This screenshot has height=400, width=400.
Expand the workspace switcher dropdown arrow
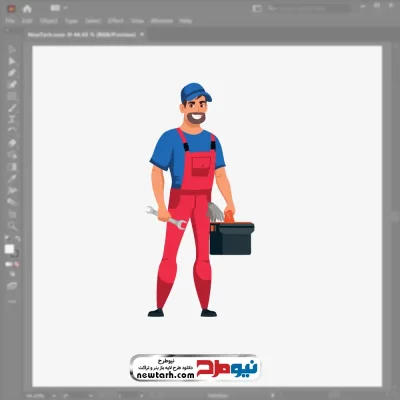coord(66,8)
